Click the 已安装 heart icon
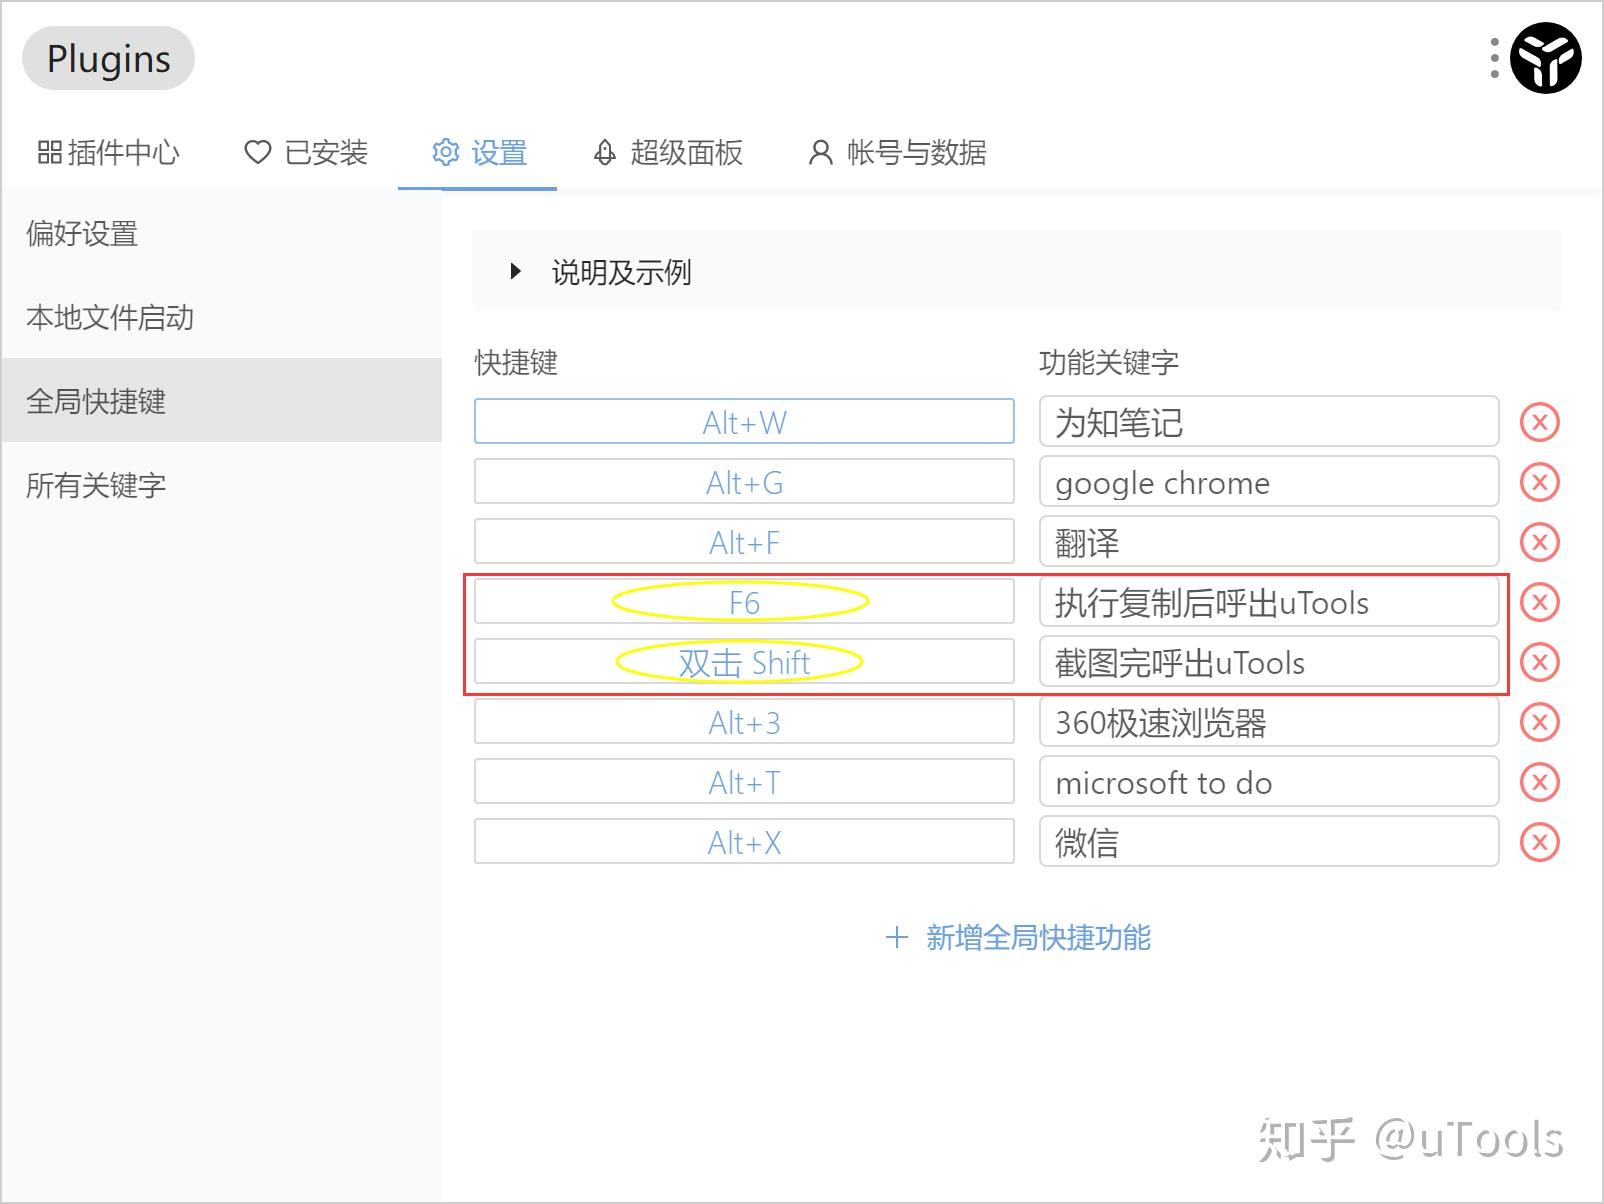1604x1204 pixels. [x=304, y=152]
